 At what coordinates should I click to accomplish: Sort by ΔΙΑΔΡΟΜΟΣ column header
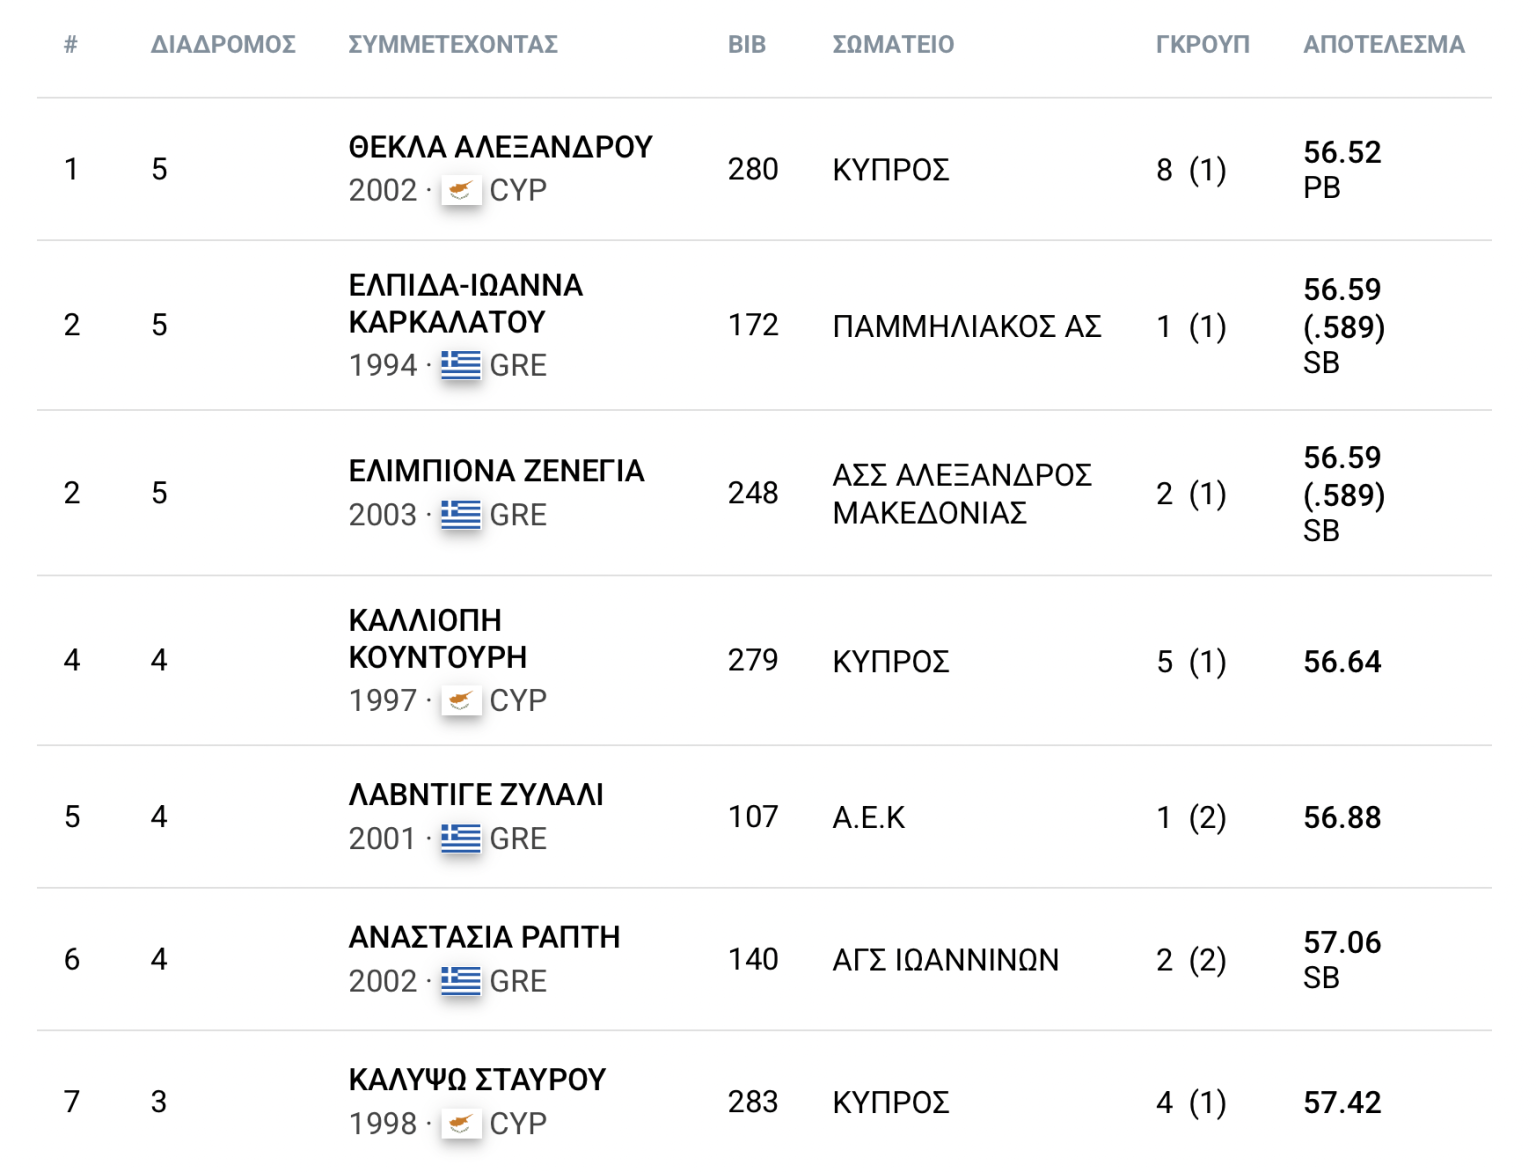(x=223, y=44)
